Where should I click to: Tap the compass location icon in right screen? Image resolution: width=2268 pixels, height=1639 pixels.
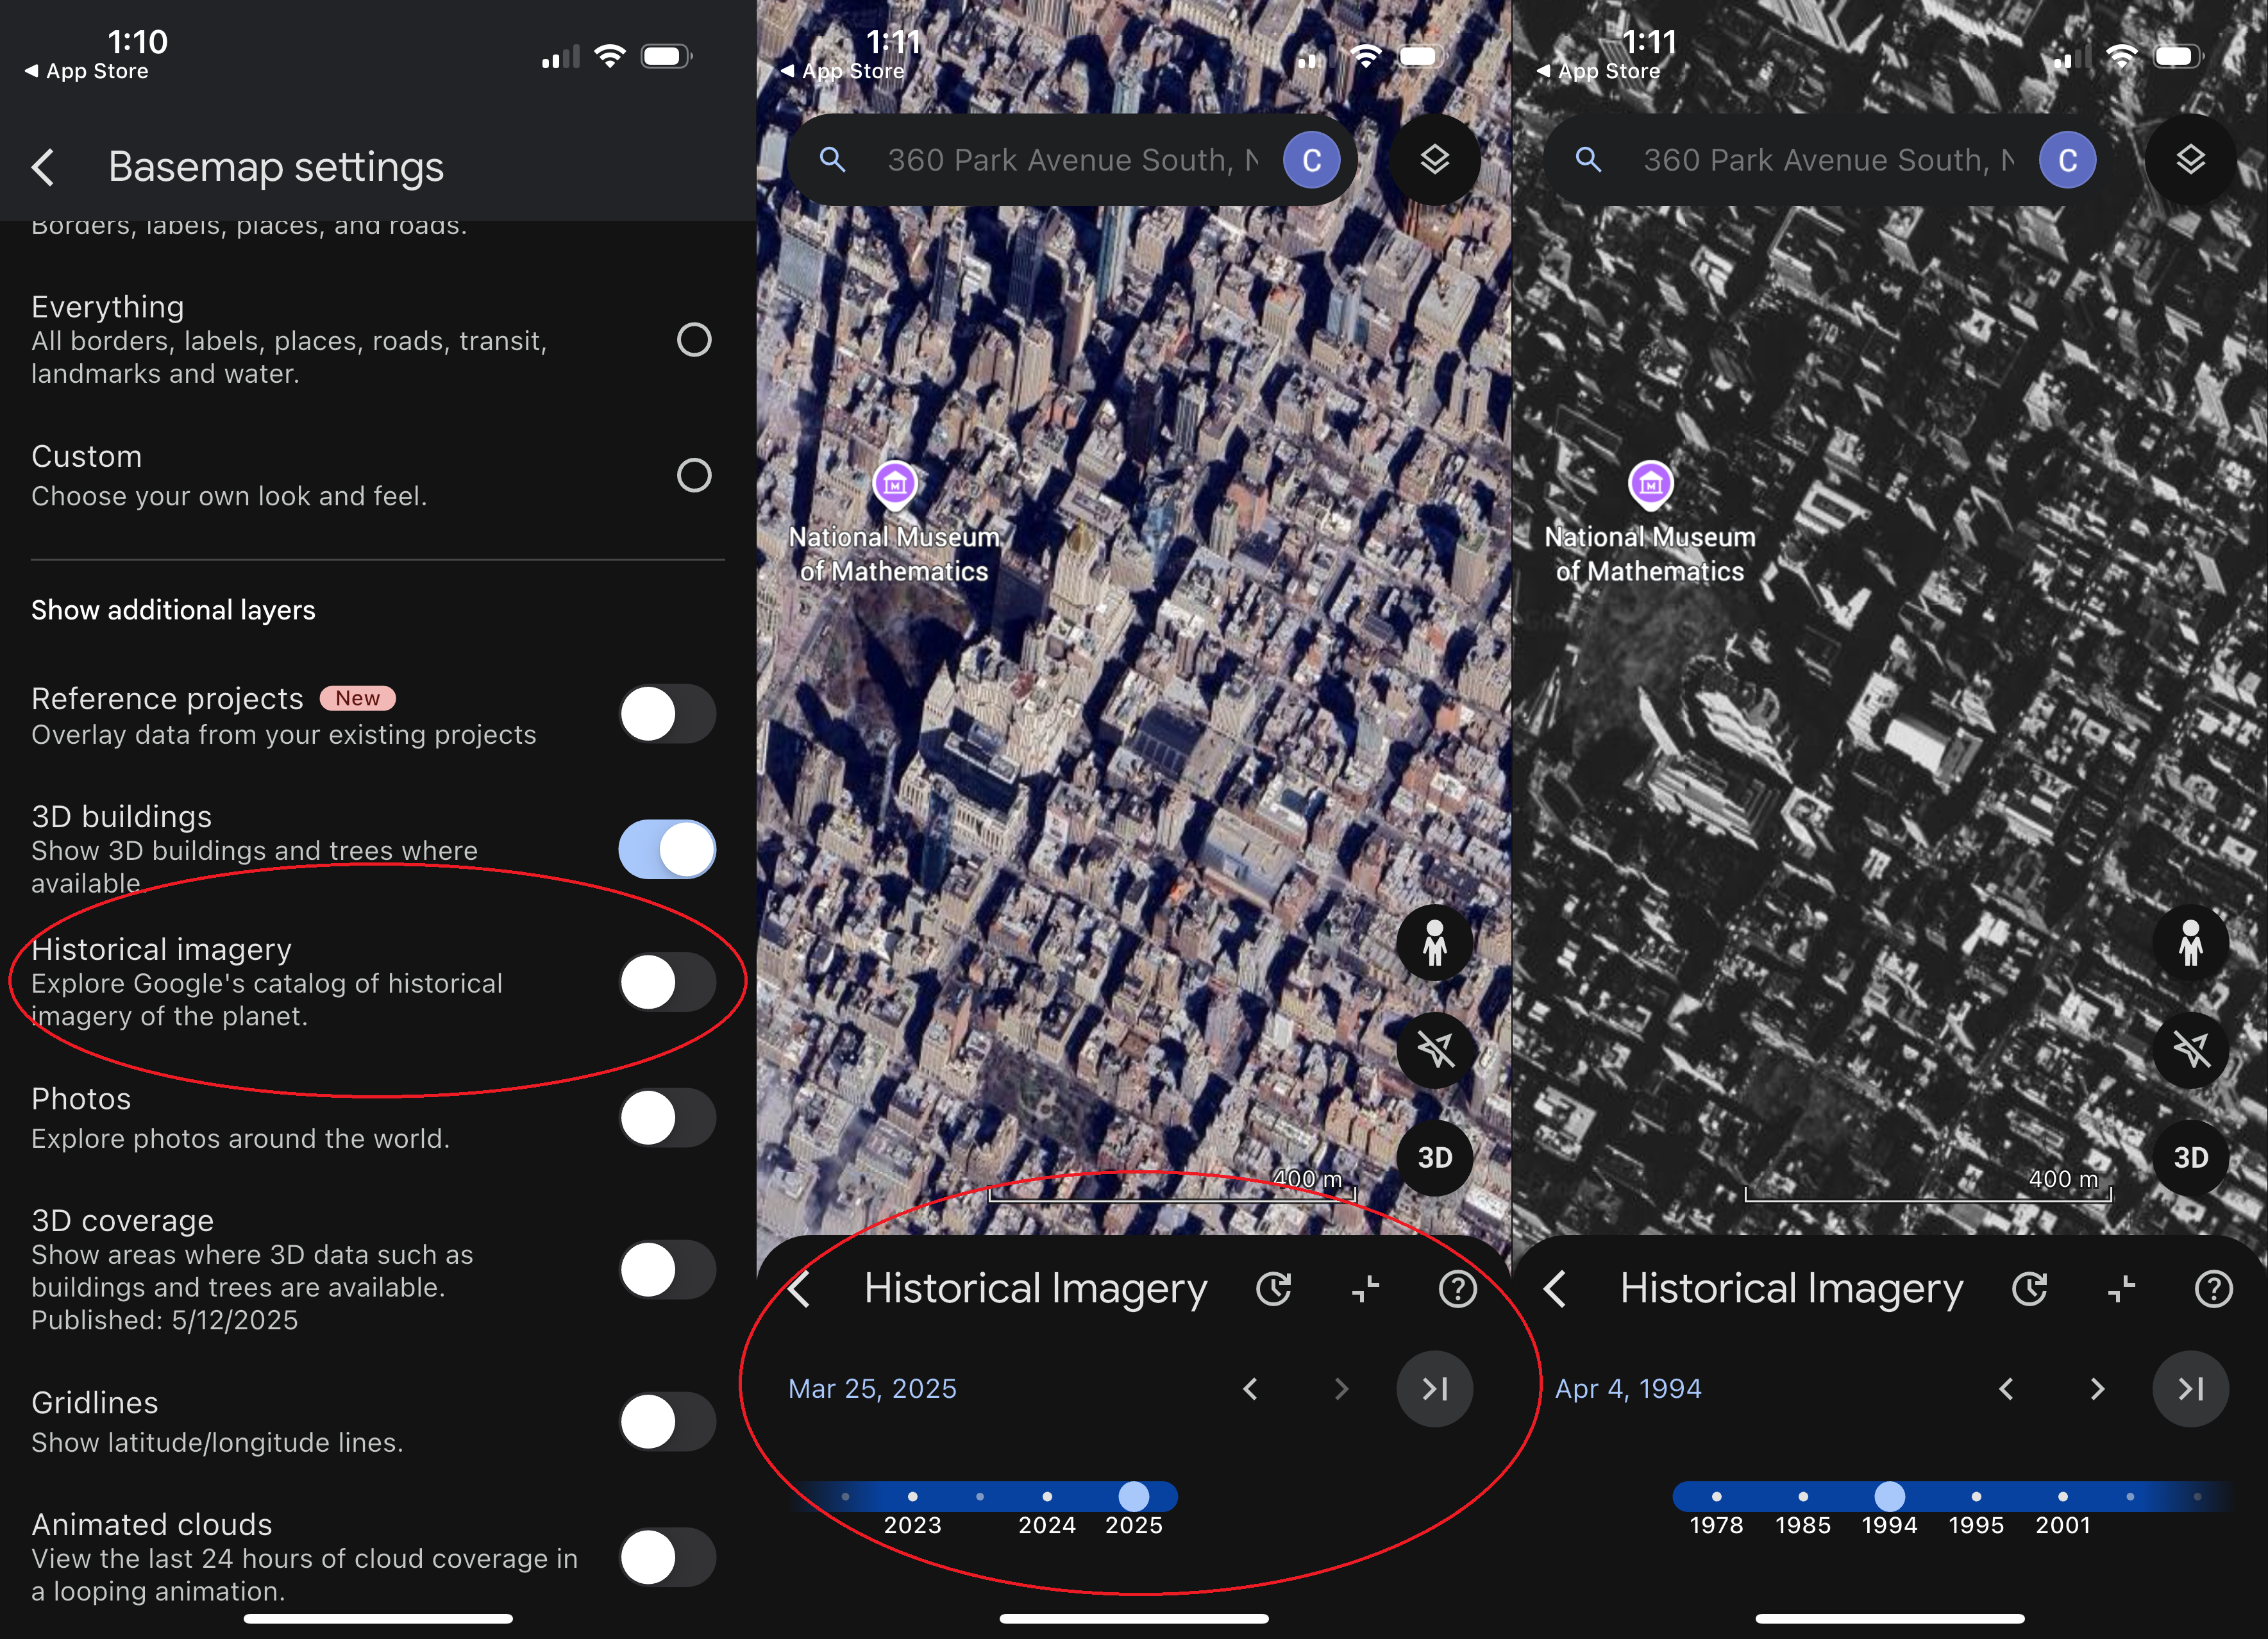coord(2190,1049)
